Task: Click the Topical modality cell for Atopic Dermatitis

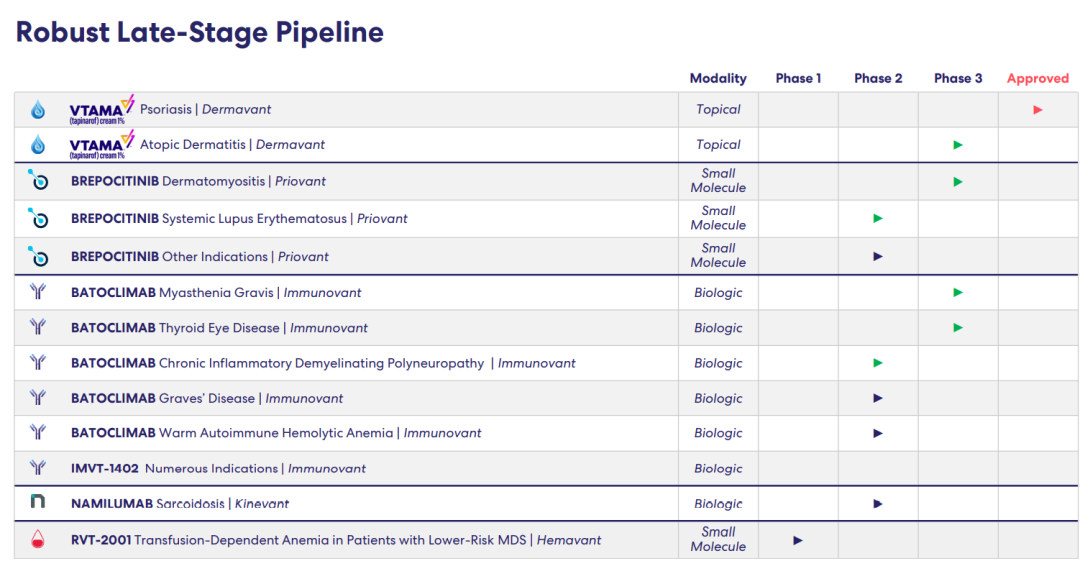Action: [x=718, y=145]
